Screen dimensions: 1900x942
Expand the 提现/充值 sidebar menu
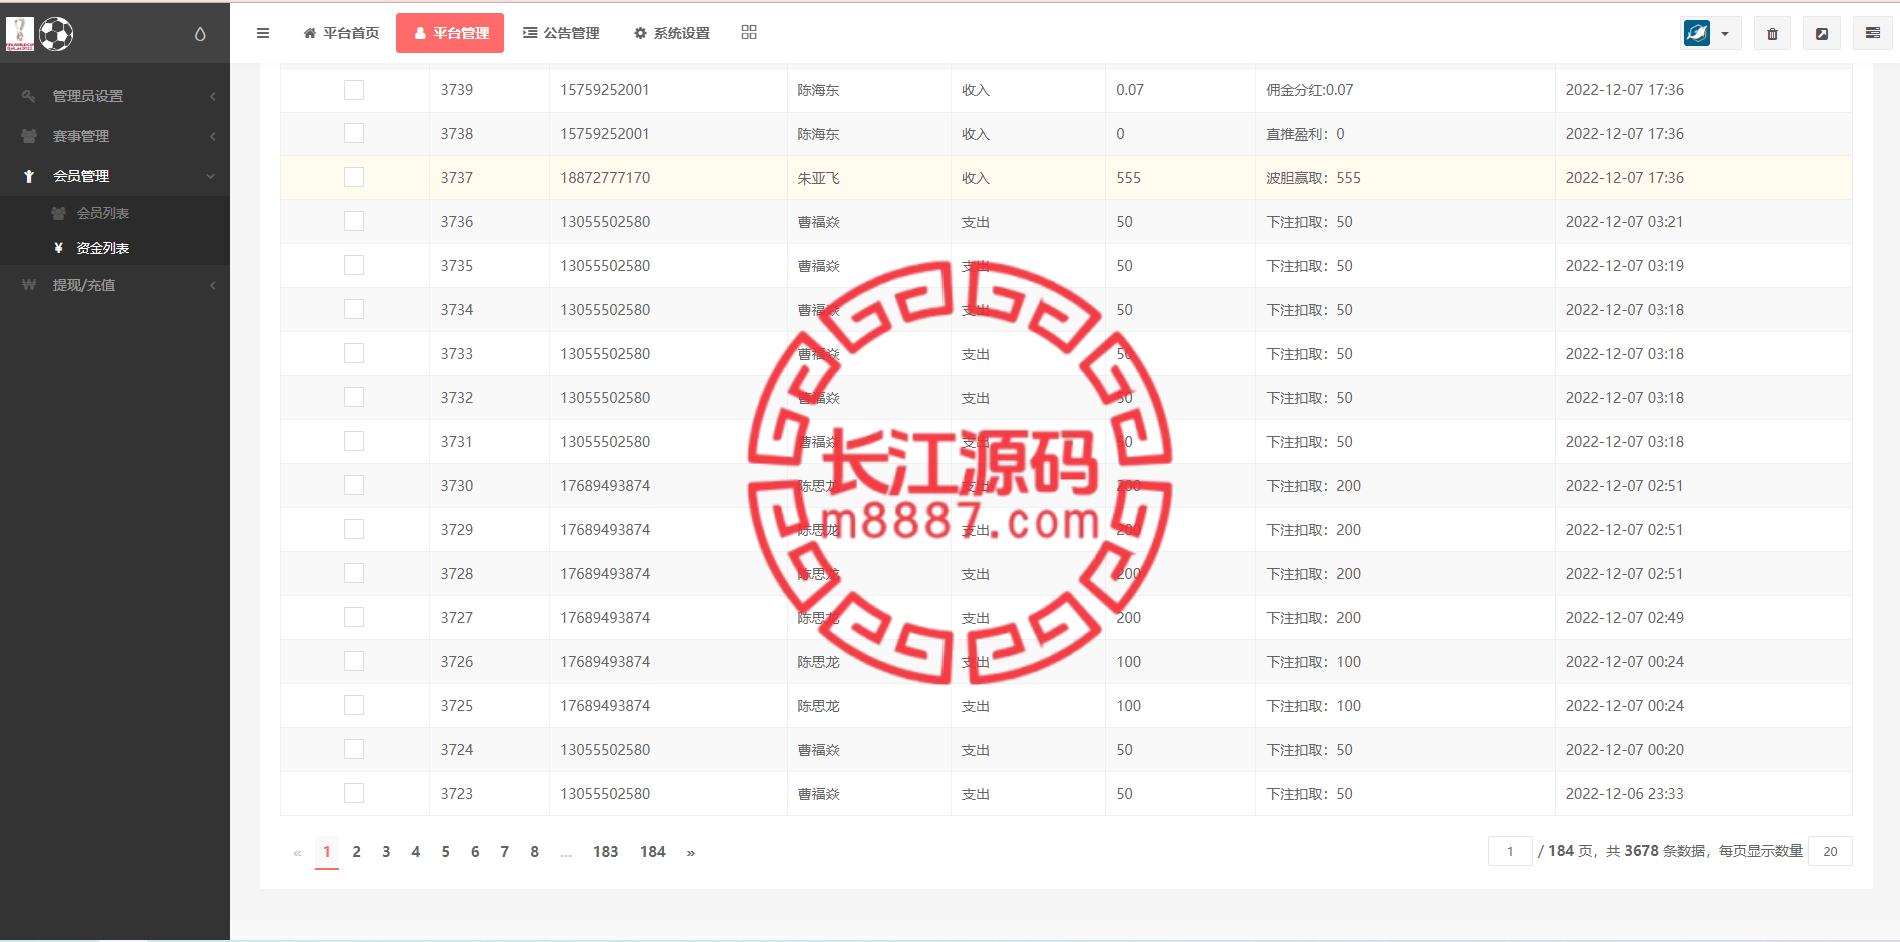(x=115, y=285)
